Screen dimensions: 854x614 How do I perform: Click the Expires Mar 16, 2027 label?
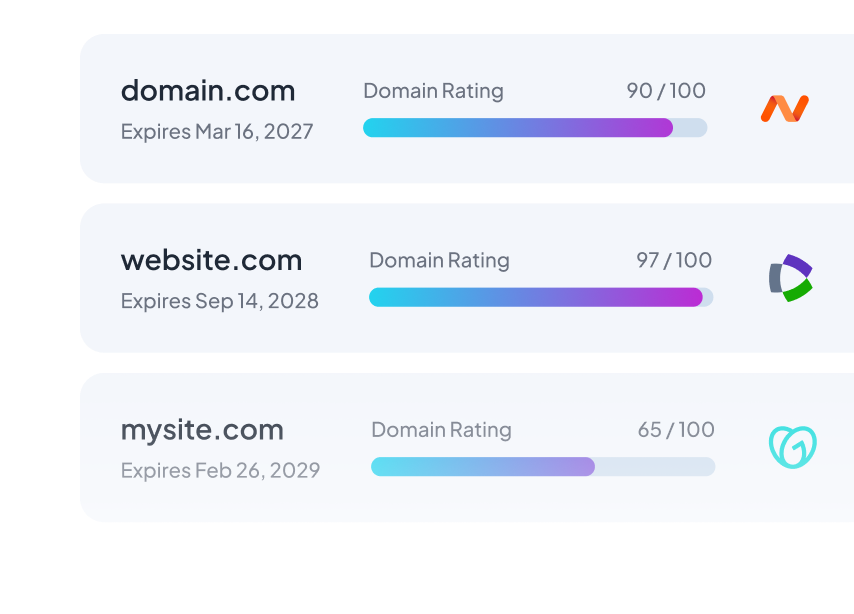[x=216, y=131]
